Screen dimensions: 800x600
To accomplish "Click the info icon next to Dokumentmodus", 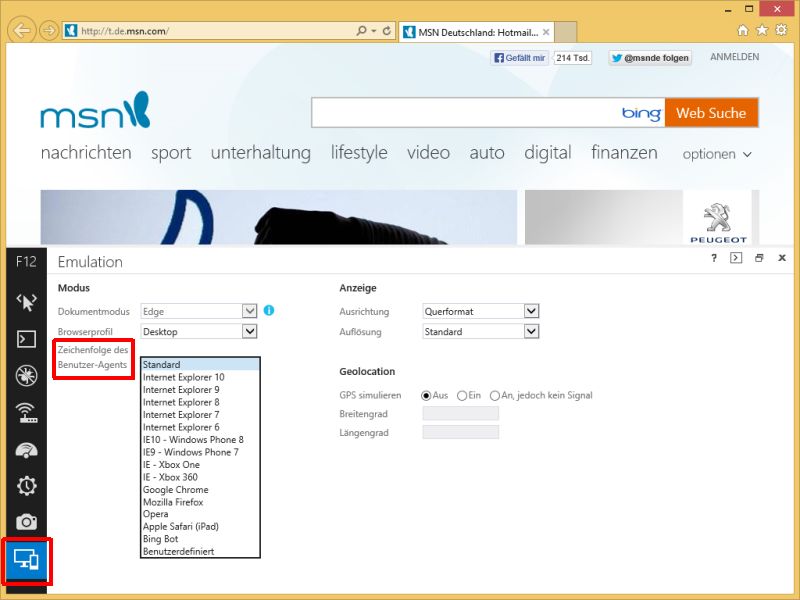I will coord(269,310).
